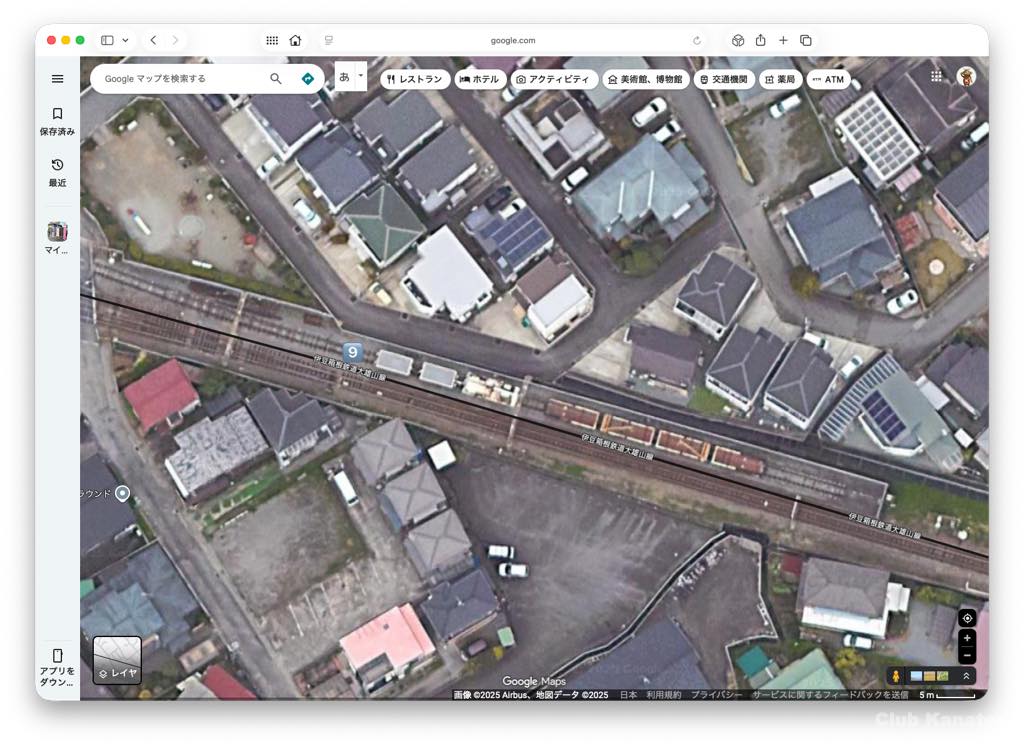Expand Safari sidebar options dropdown chevron
Viewport: 1024px width, 747px height.
pyautogui.click(x=125, y=40)
